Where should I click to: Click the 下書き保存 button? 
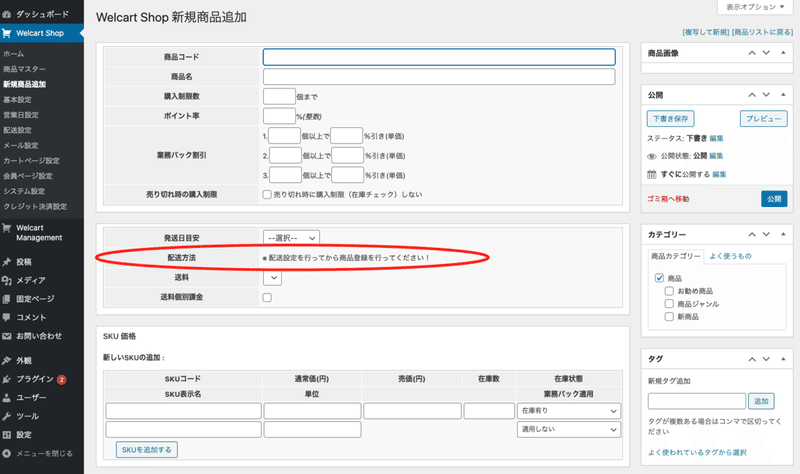(670, 119)
